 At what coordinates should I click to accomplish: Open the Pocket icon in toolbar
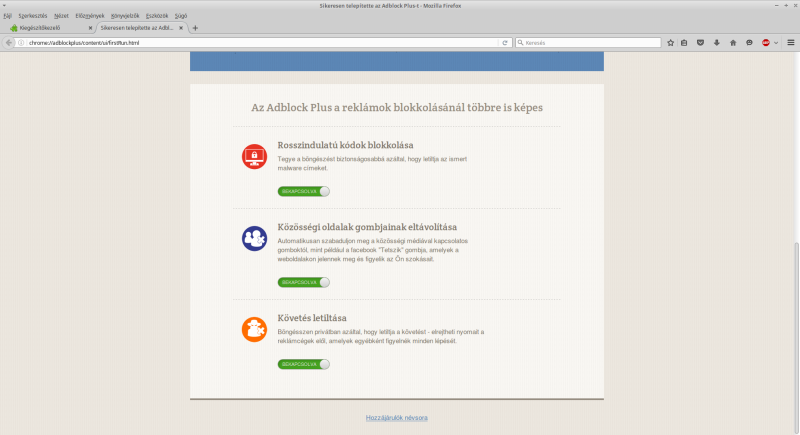[701, 43]
